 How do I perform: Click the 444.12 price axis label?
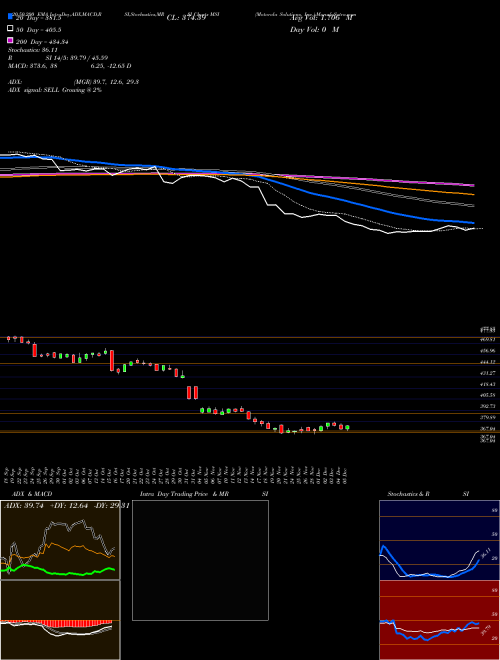tap(488, 362)
